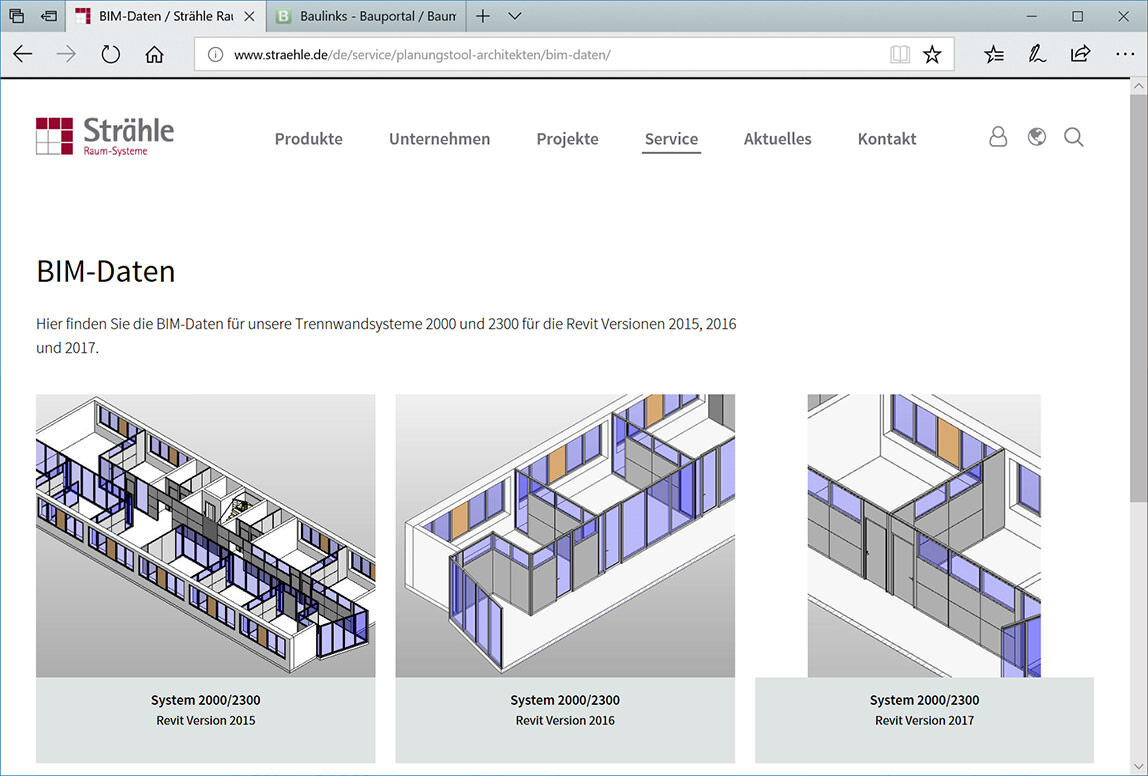Open reading view from address bar

point(900,54)
